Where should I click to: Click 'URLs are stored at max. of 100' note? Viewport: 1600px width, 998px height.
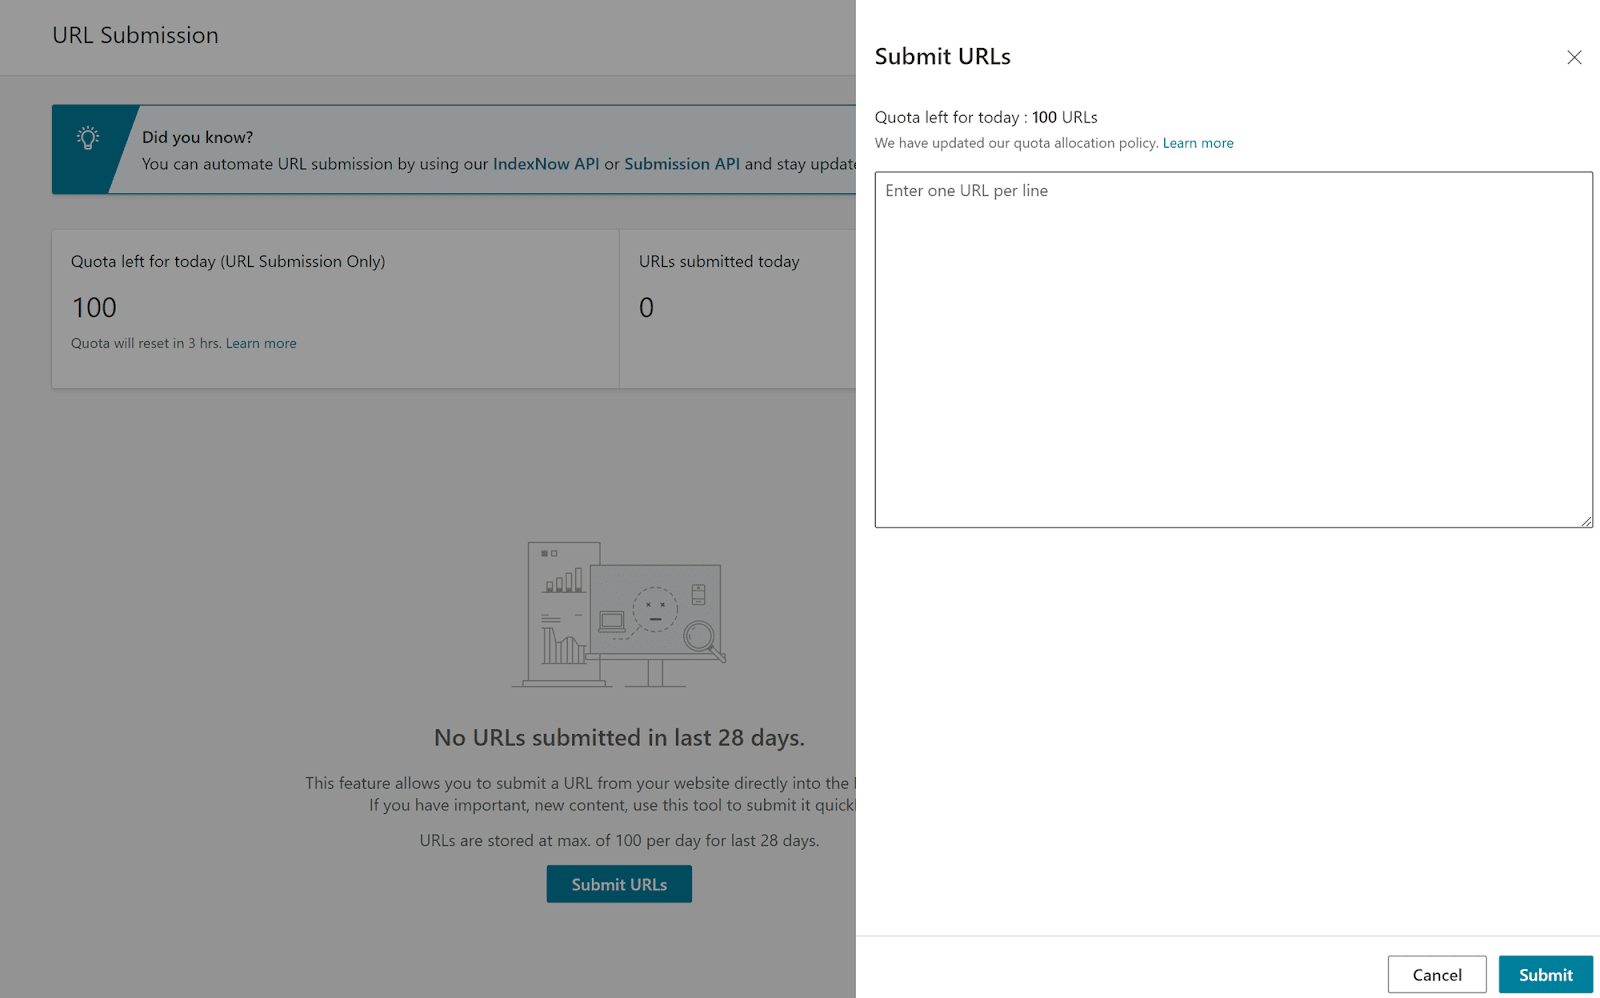pos(619,841)
